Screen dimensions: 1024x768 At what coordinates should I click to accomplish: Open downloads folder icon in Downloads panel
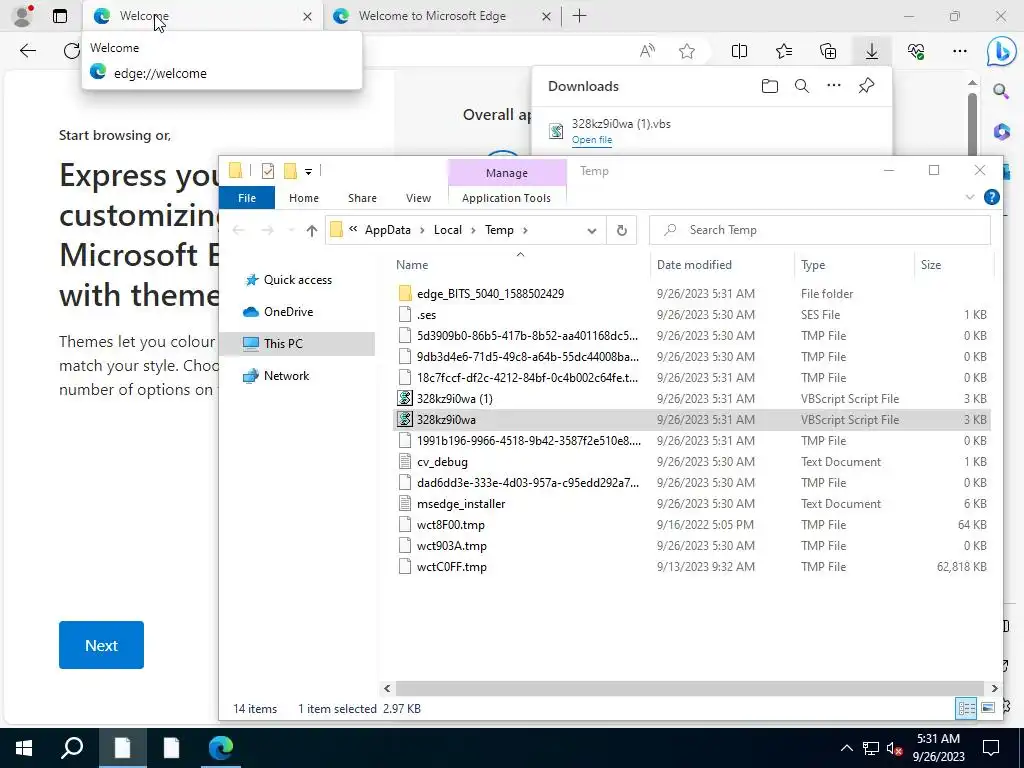pyautogui.click(x=770, y=86)
